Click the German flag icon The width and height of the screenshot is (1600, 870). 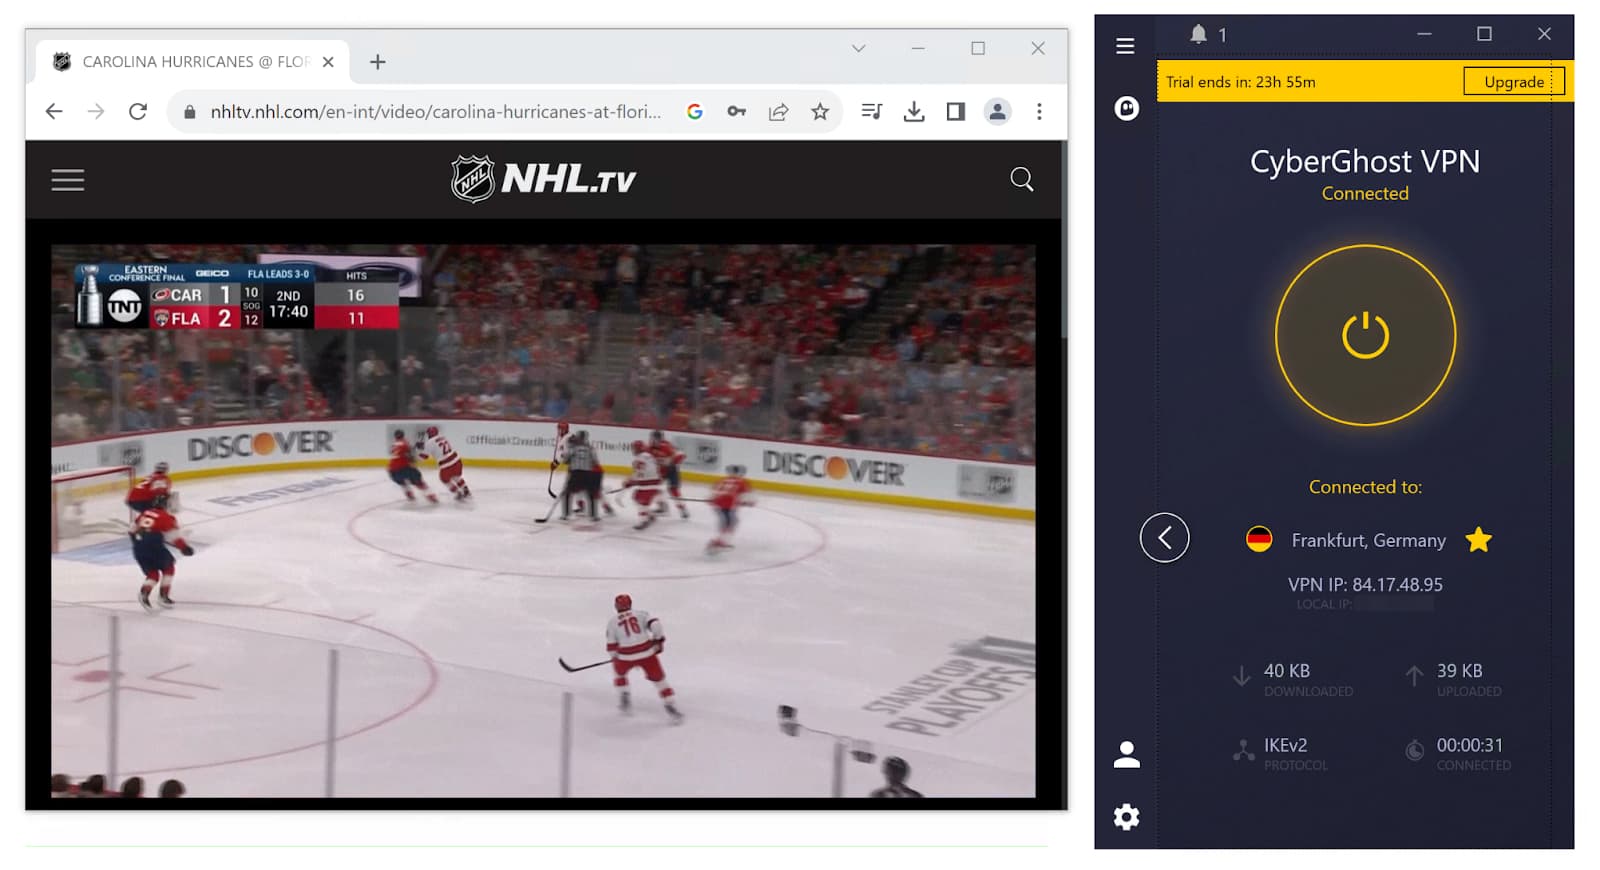pos(1259,540)
